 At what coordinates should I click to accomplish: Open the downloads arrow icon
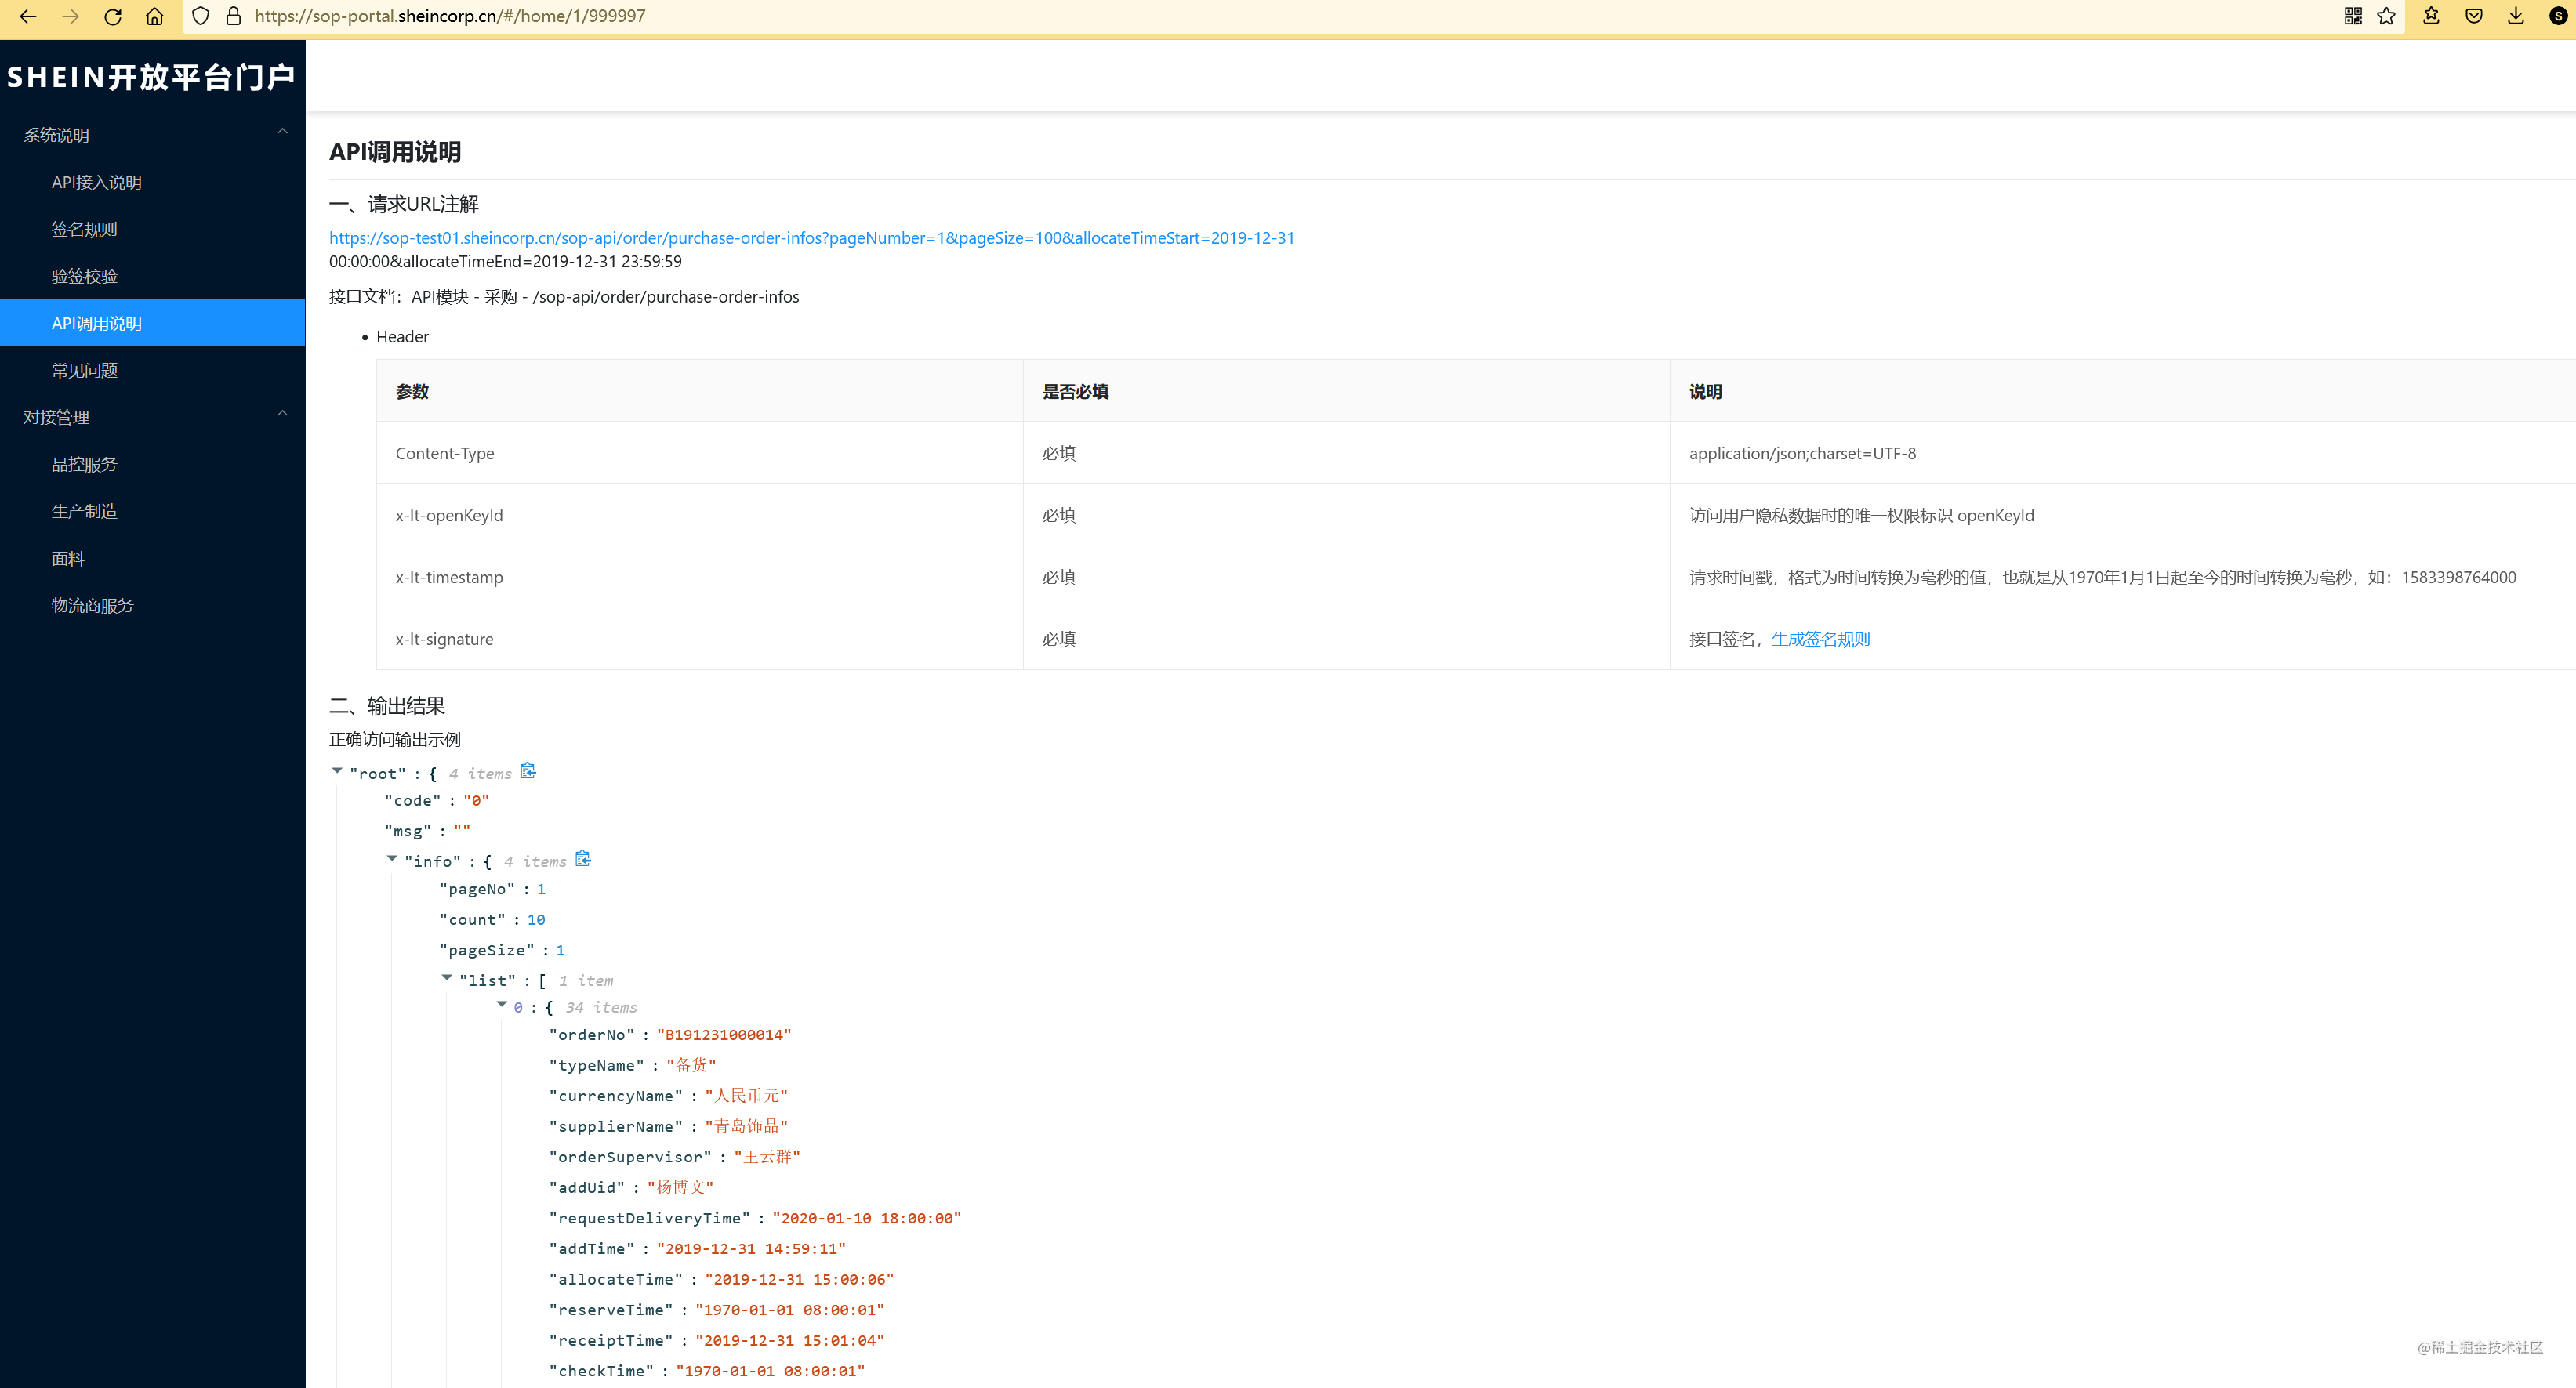click(x=2516, y=16)
